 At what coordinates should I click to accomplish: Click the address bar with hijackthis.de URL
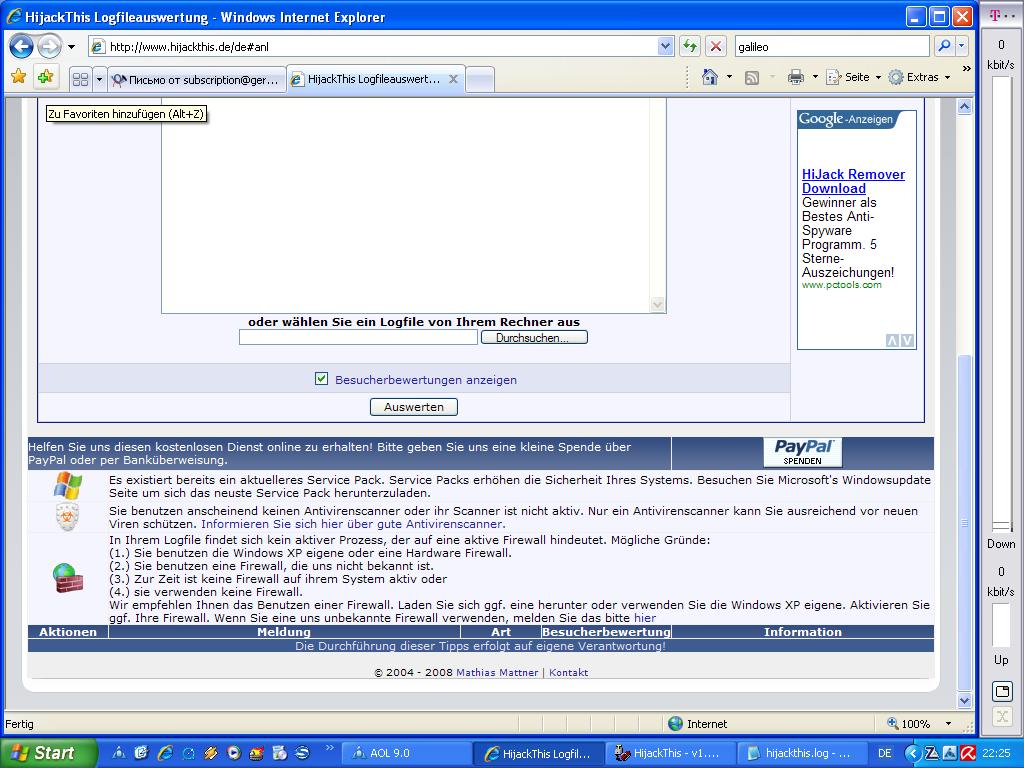click(x=381, y=46)
